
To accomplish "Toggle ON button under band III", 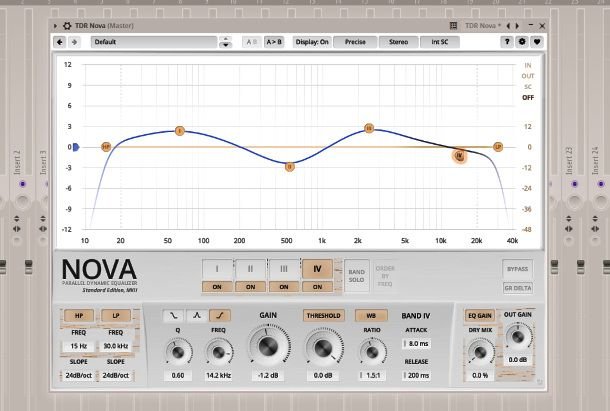I will pos(284,287).
